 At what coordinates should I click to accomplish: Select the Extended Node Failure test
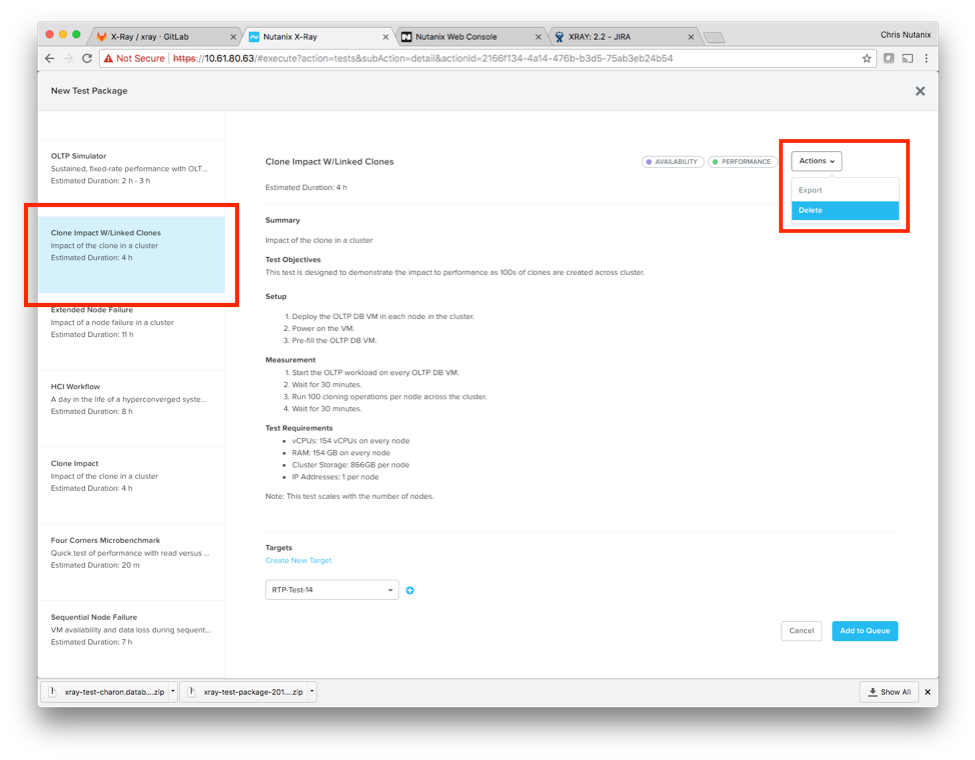click(x=131, y=331)
